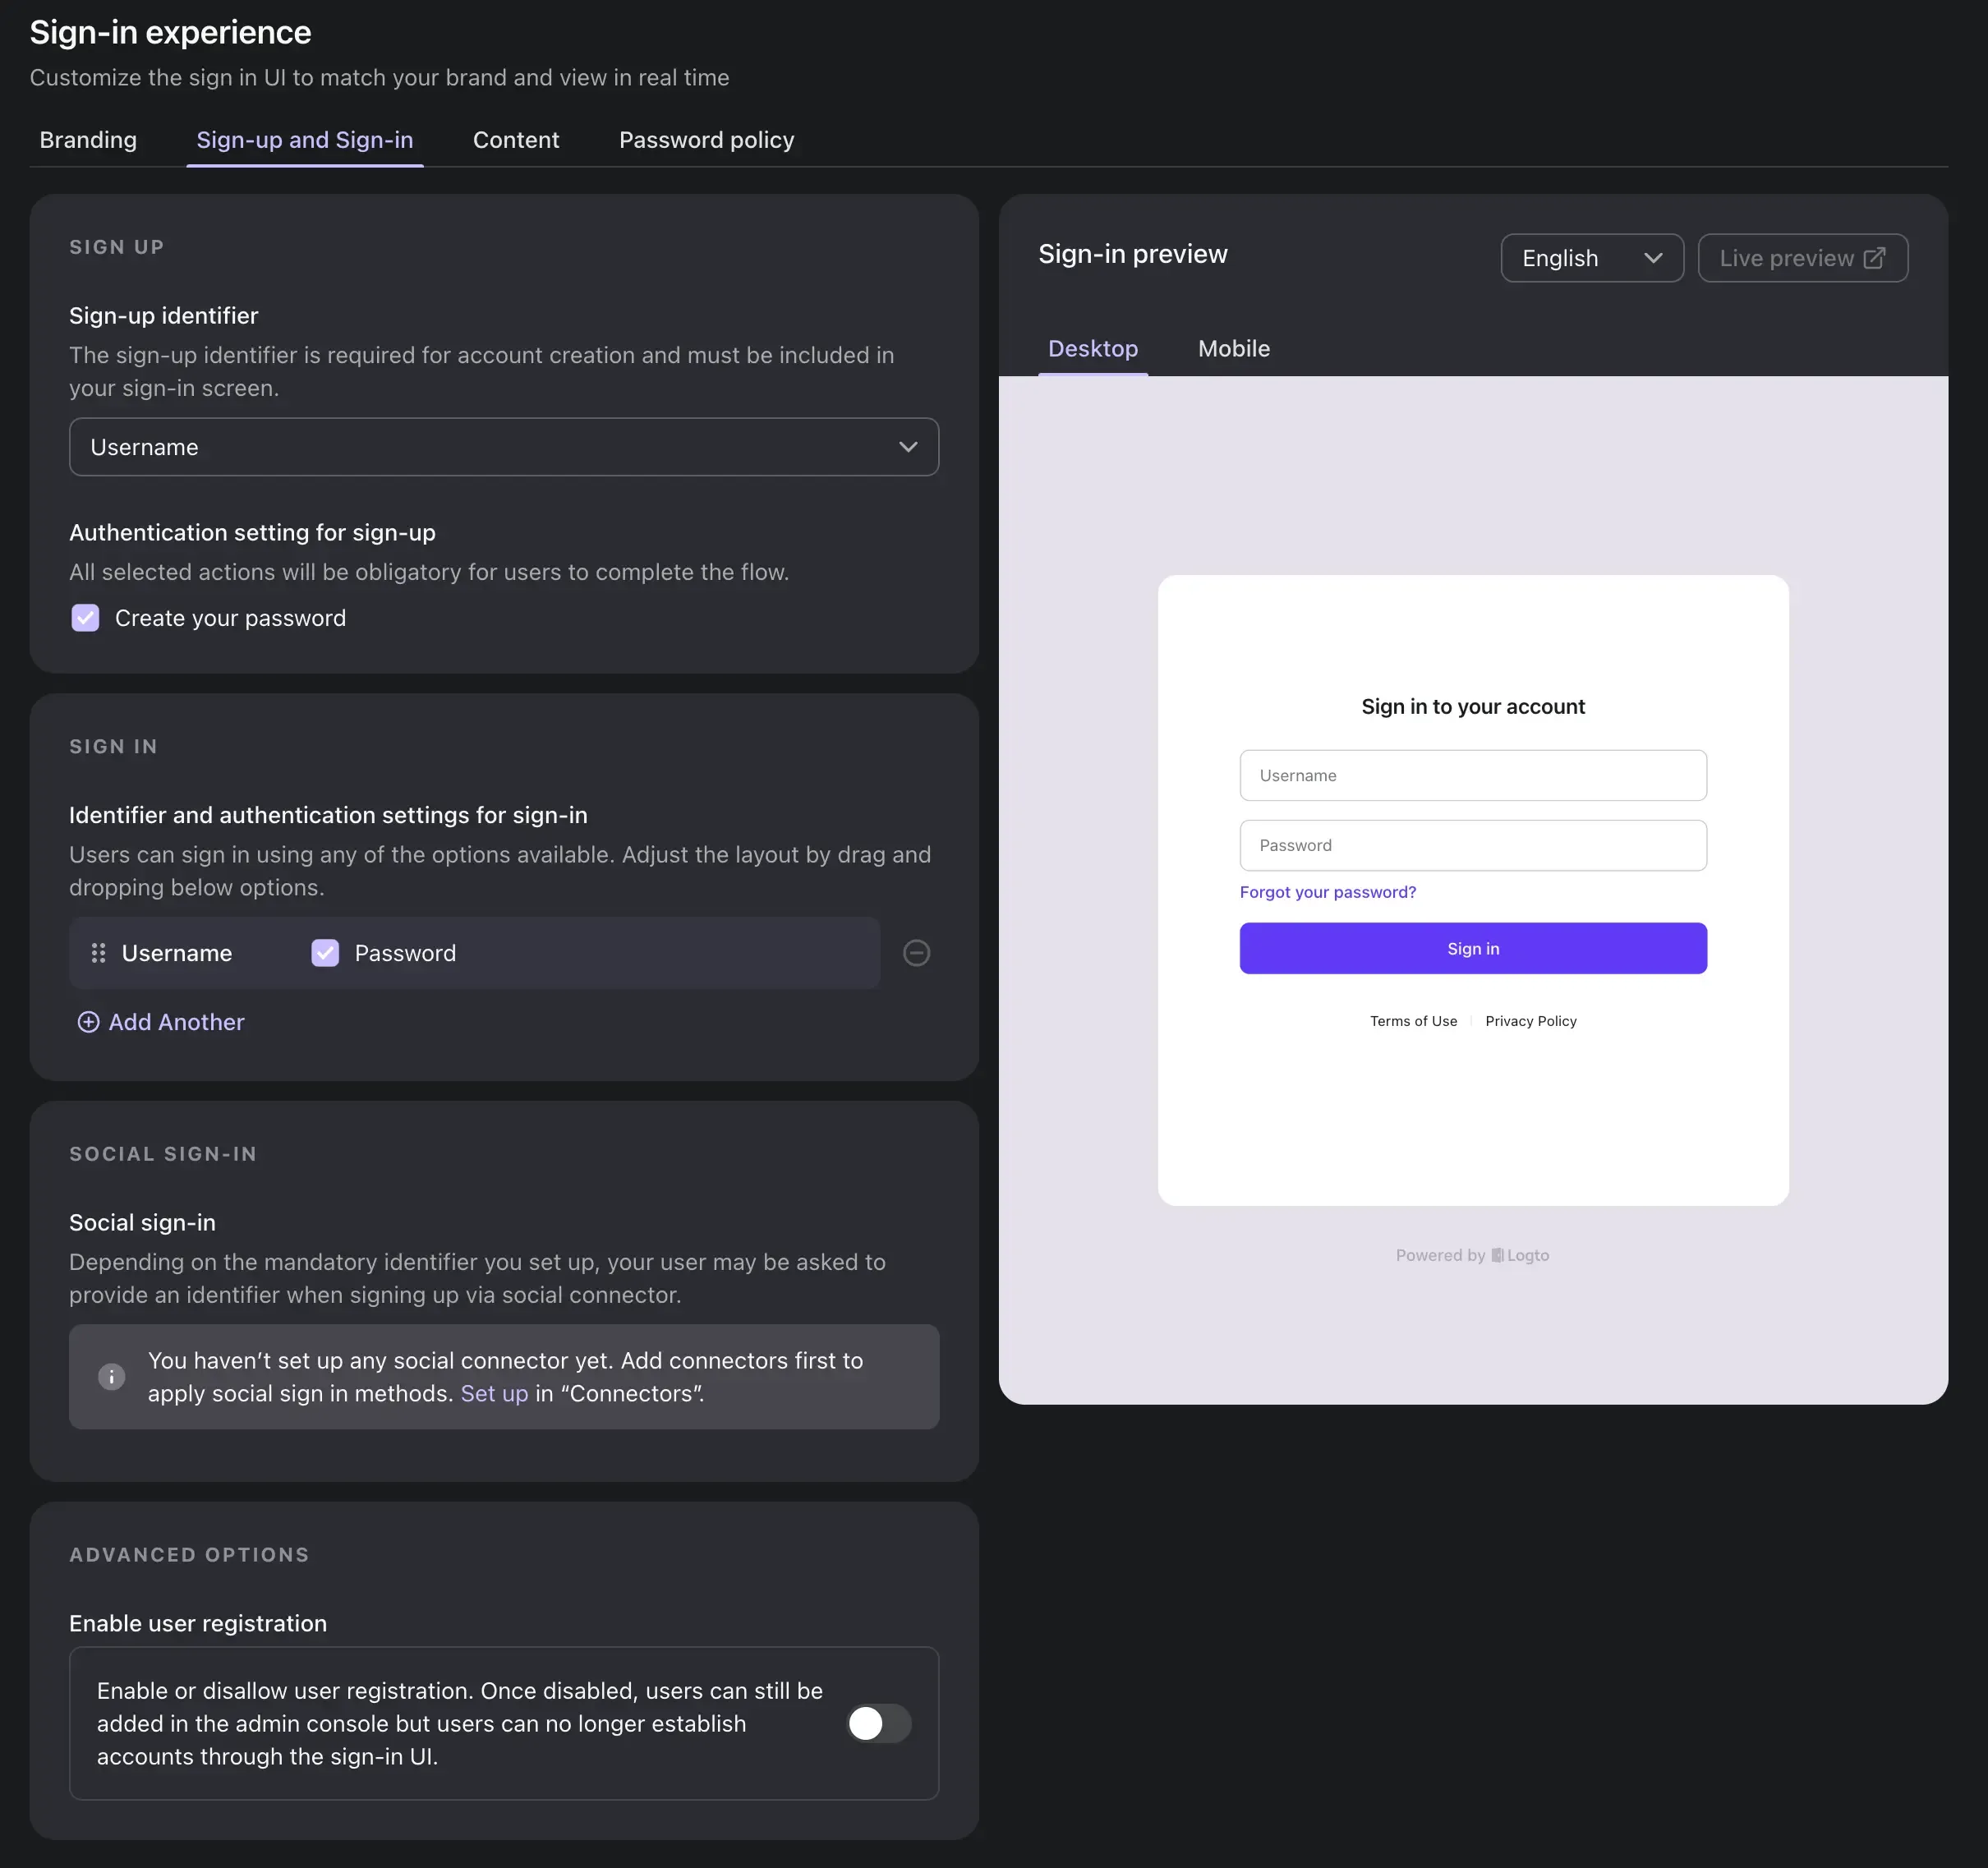Click the add Another plus circle icon
Viewport: 1988px width, 1868px height.
click(86, 1020)
